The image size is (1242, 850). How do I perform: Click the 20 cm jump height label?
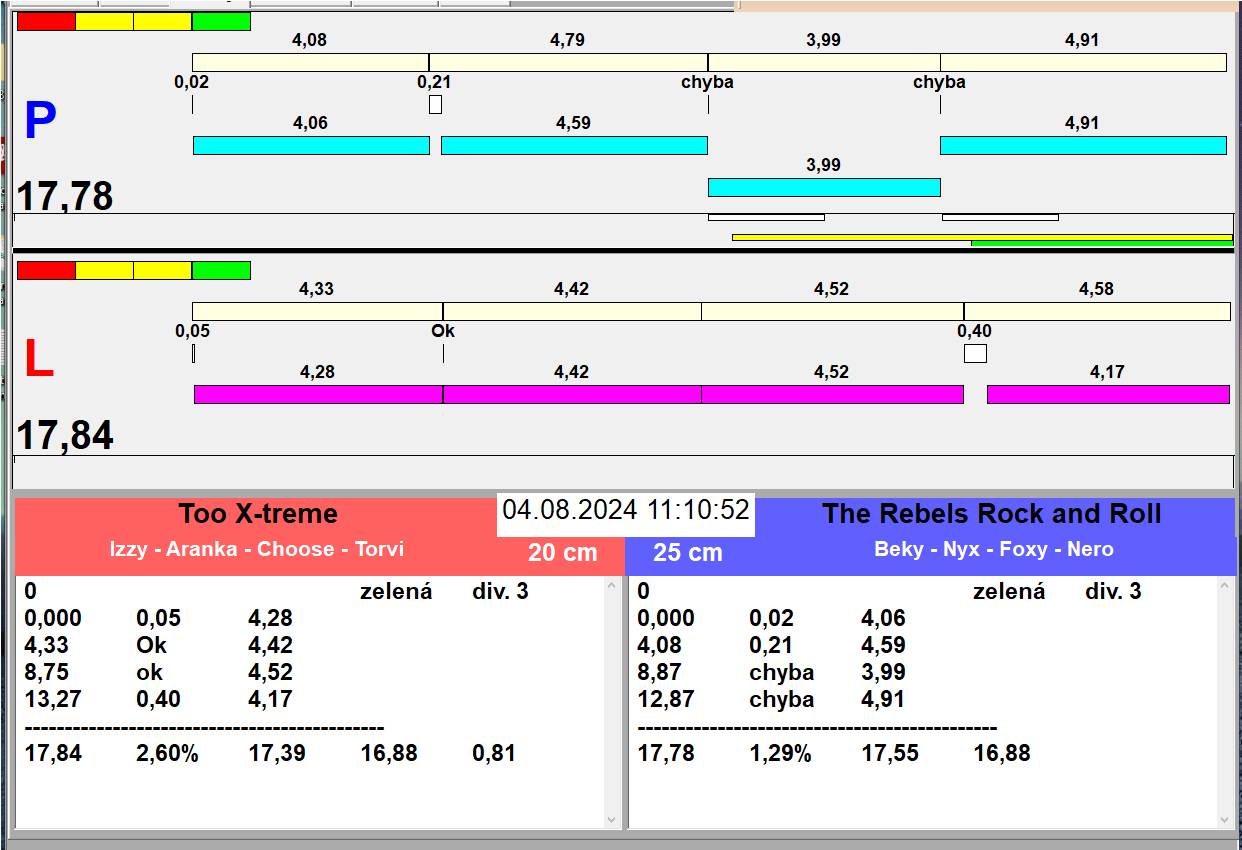tap(562, 552)
